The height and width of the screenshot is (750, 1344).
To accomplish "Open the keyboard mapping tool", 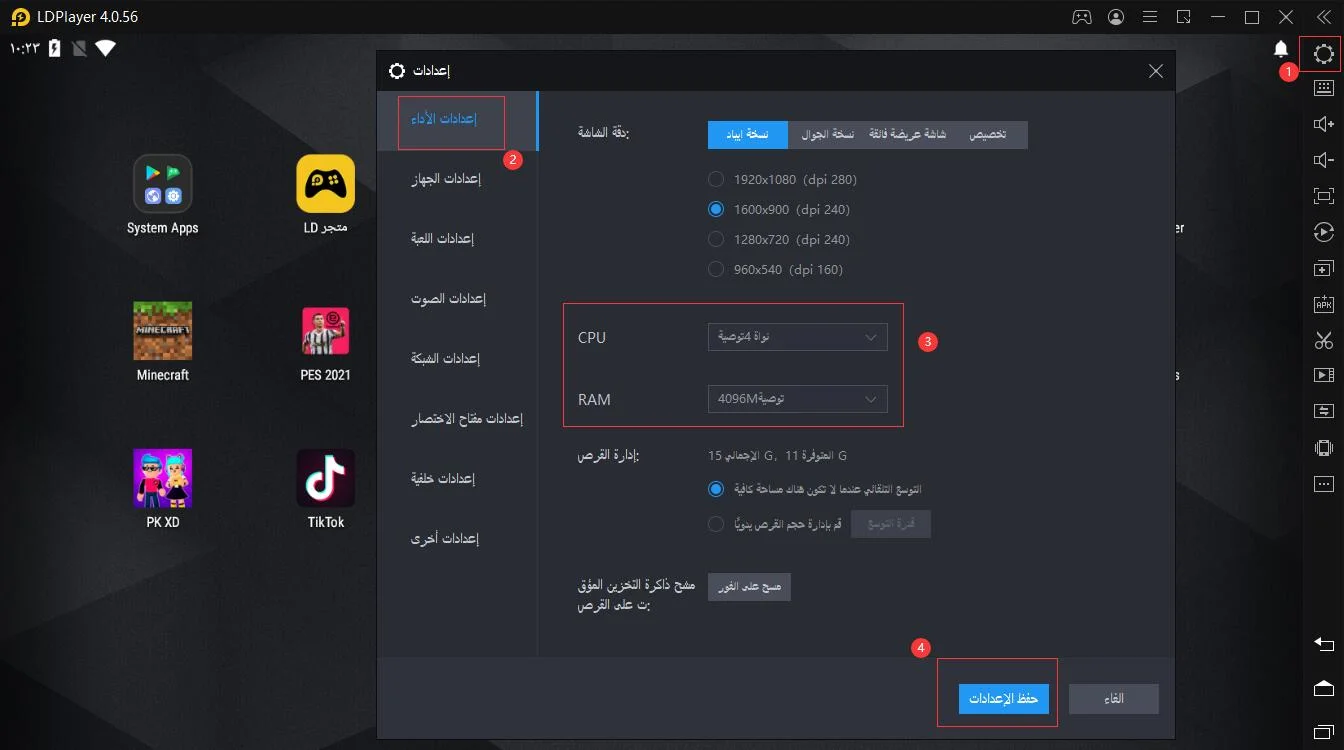I will (x=1323, y=88).
